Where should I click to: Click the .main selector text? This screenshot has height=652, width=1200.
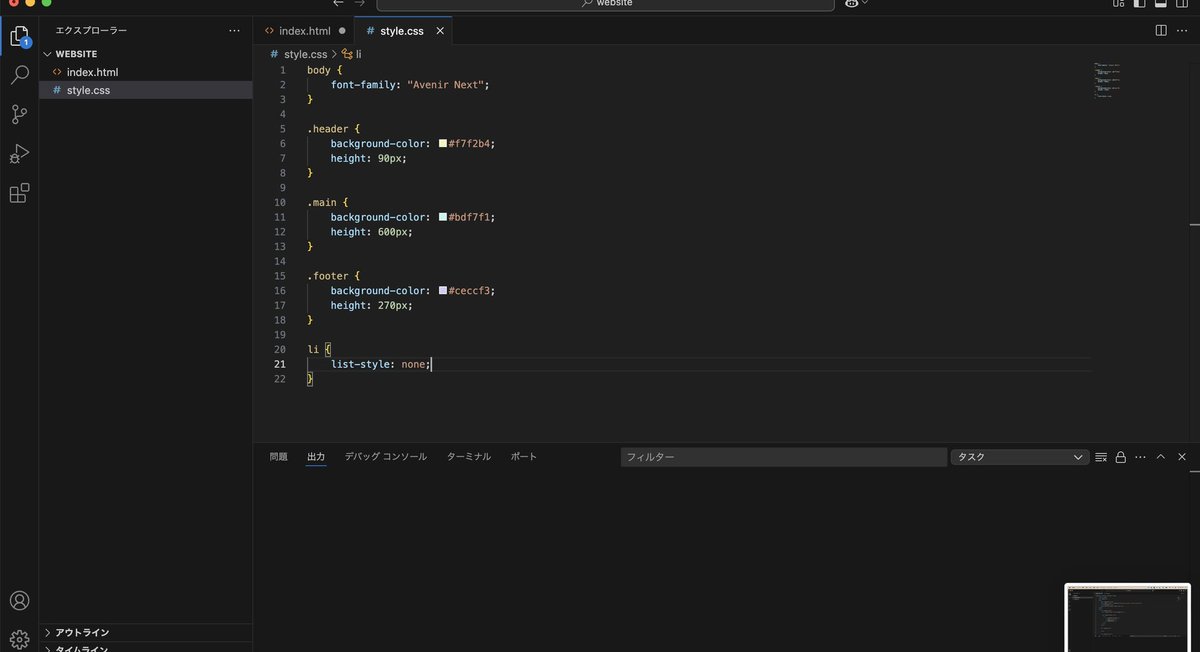pyautogui.click(x=323, y=202)
